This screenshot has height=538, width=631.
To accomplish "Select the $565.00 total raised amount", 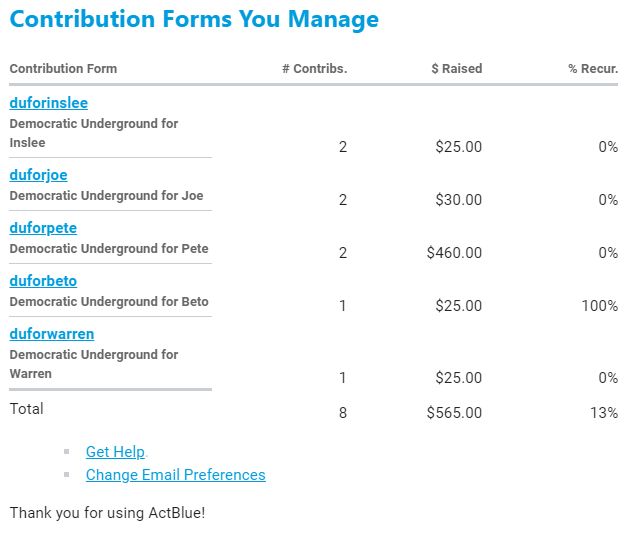I will 454,413.
